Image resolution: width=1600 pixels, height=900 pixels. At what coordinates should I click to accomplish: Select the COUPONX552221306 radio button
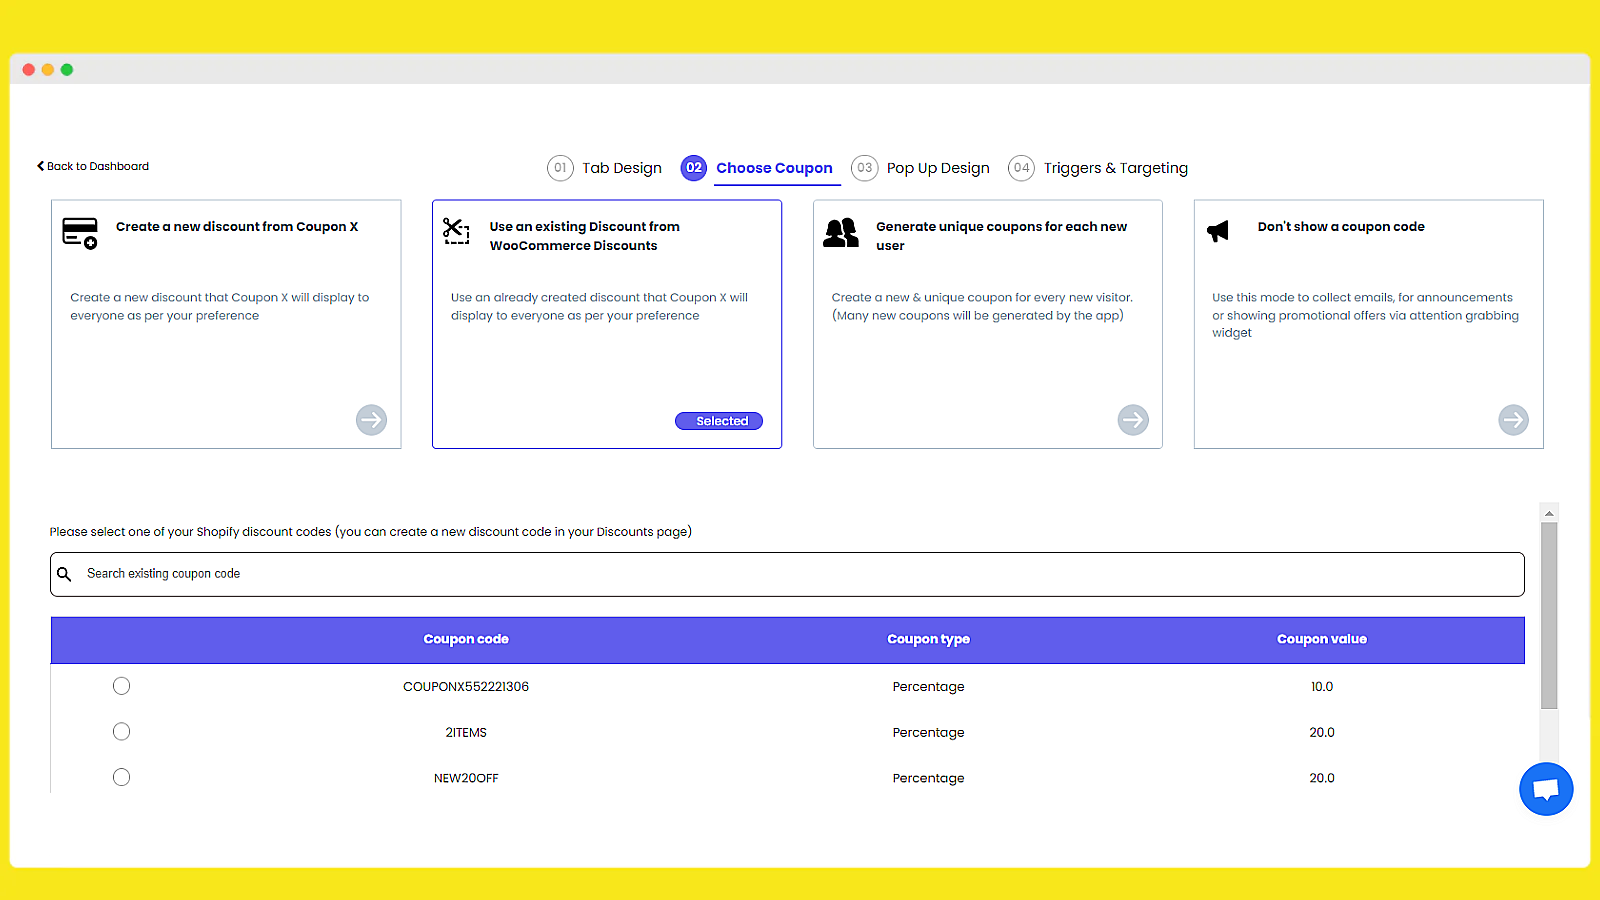[122, 686]
